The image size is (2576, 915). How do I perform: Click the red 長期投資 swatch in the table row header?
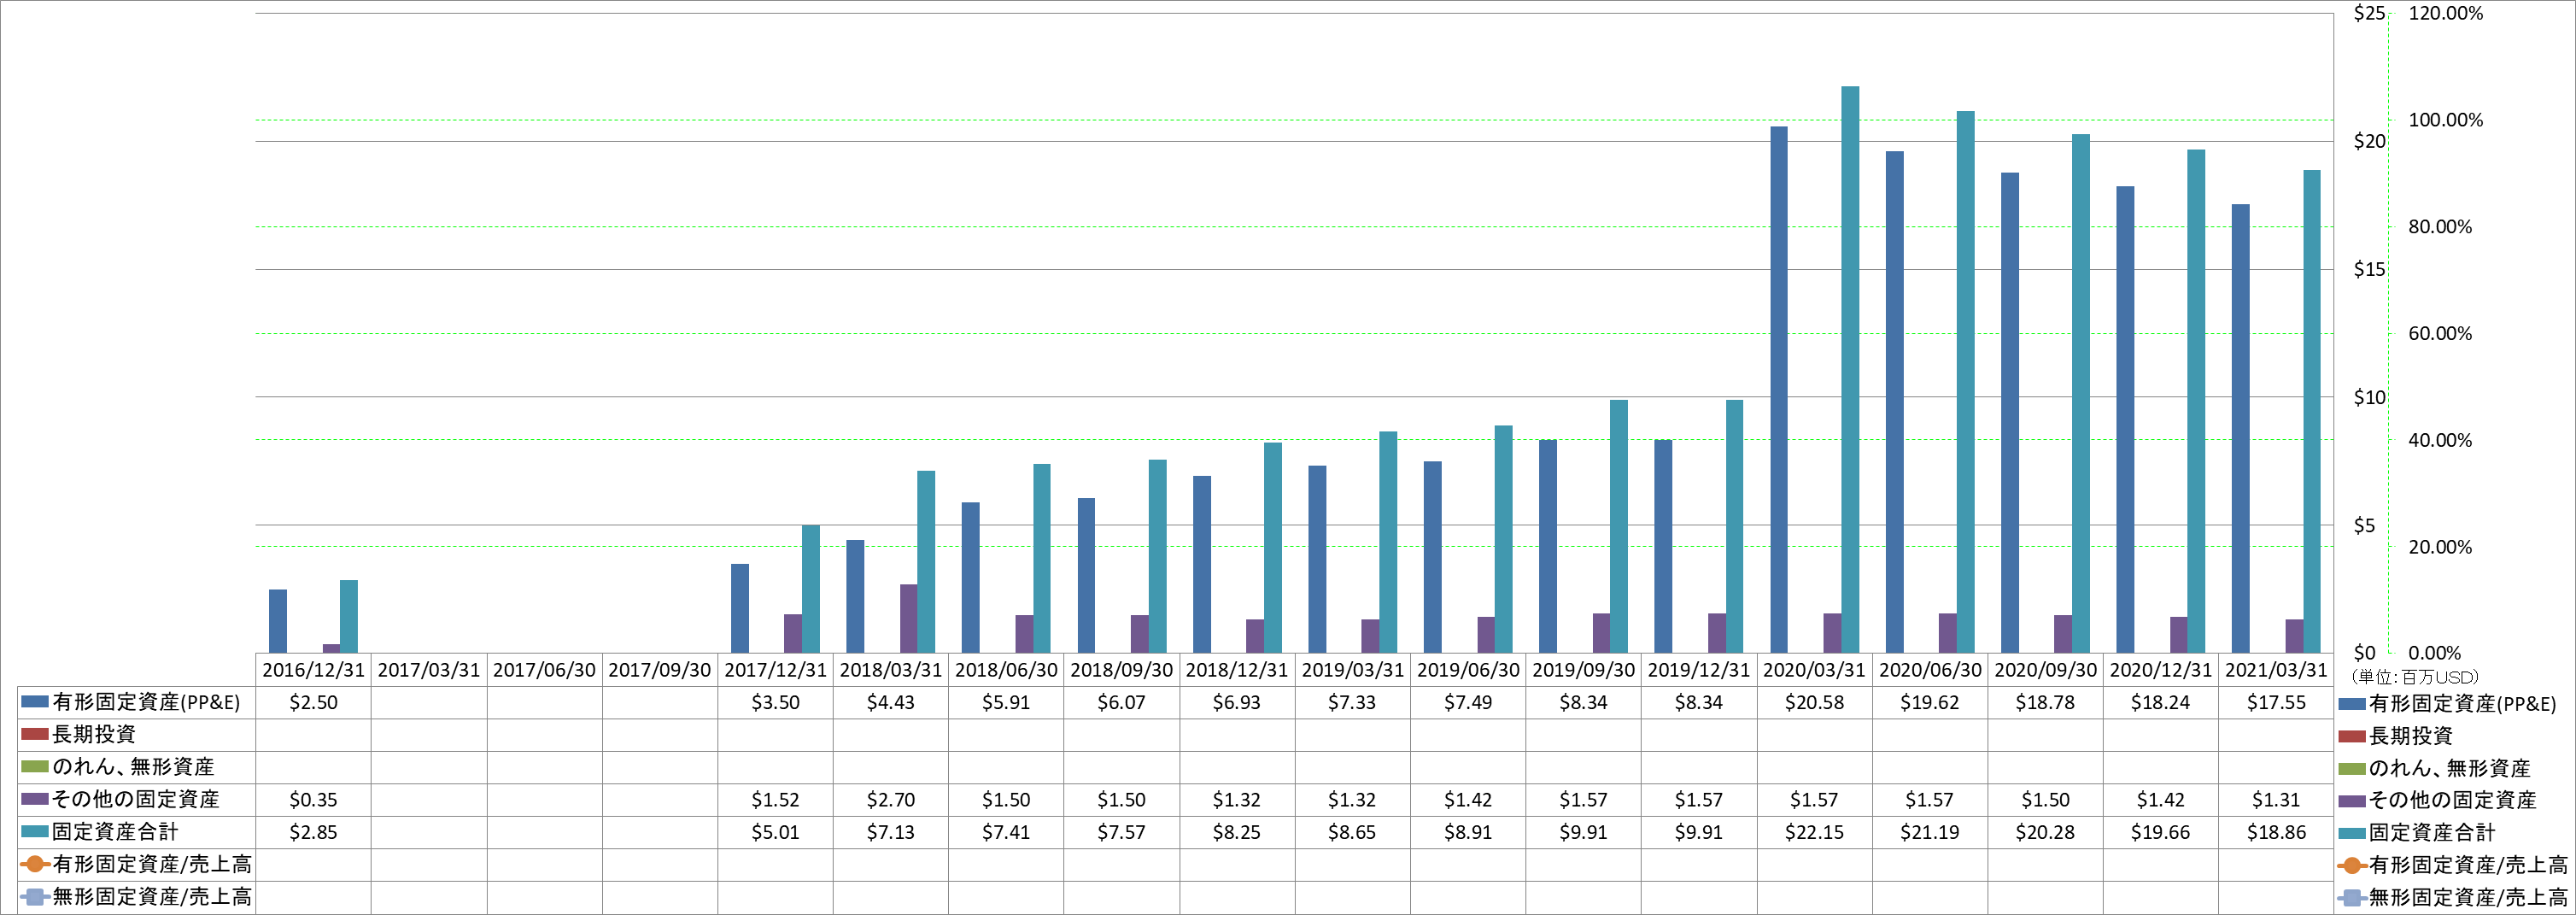[x=35, y=734]
